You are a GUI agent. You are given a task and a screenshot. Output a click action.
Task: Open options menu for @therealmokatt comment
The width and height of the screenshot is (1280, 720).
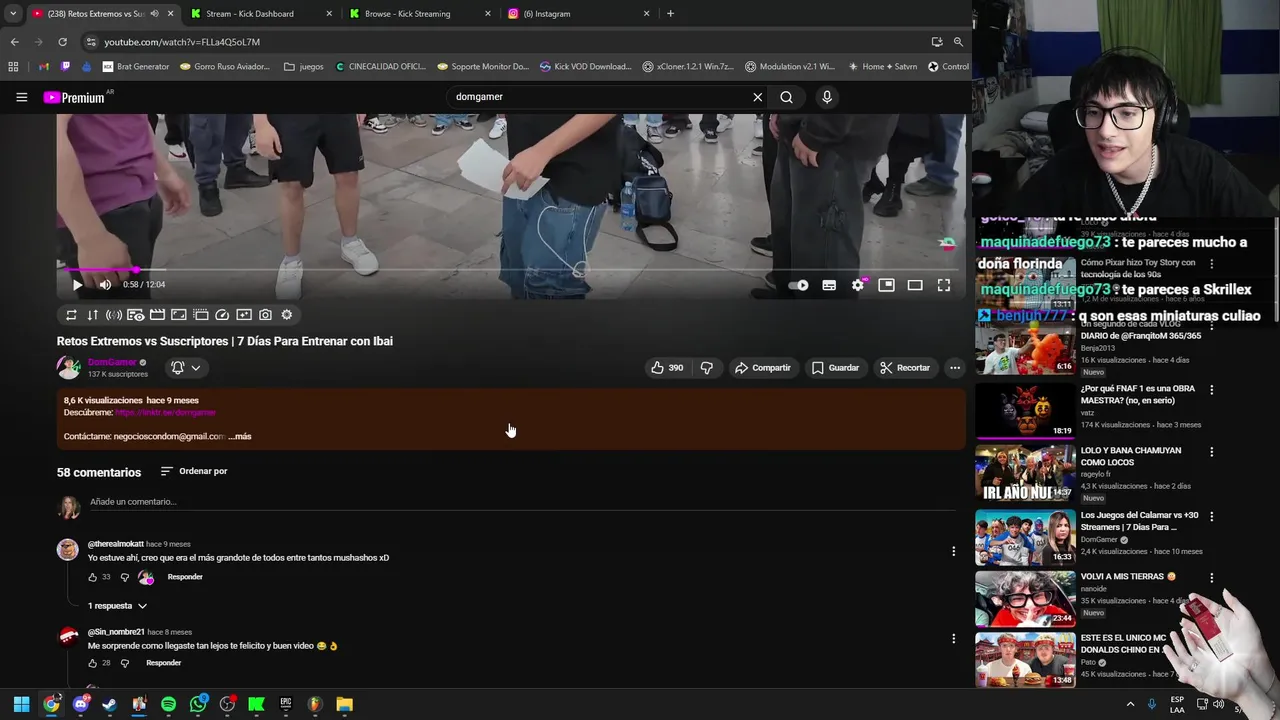click(953, 551)
